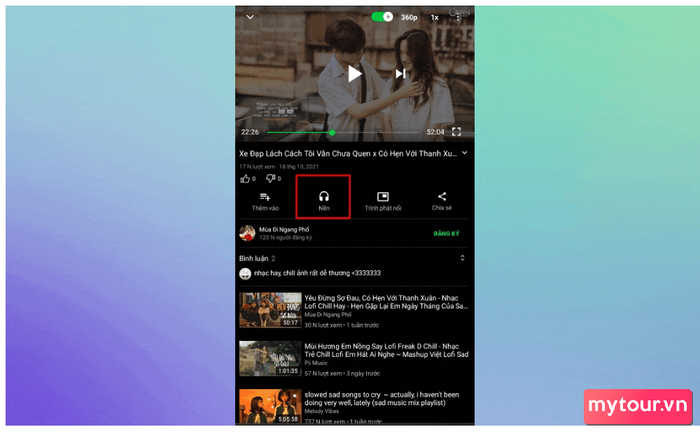
Task: Enter fullscreen mode
Action: pos(456,132)
